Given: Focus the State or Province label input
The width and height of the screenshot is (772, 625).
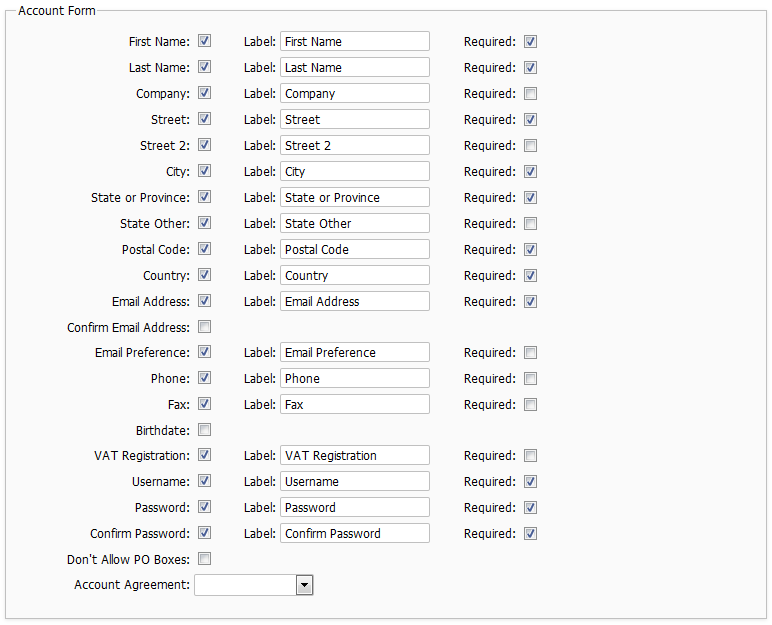Looking at the screenshot, I should click(354, 198).
